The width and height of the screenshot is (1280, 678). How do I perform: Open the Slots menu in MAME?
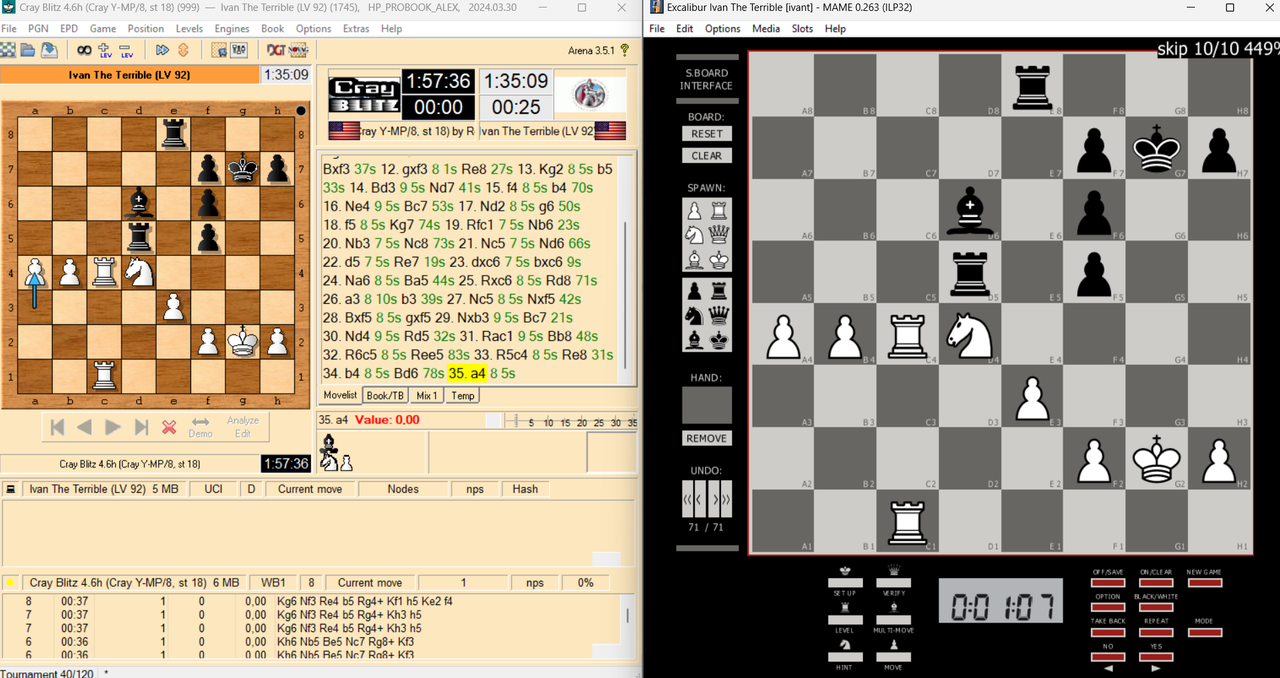[802, 28]
